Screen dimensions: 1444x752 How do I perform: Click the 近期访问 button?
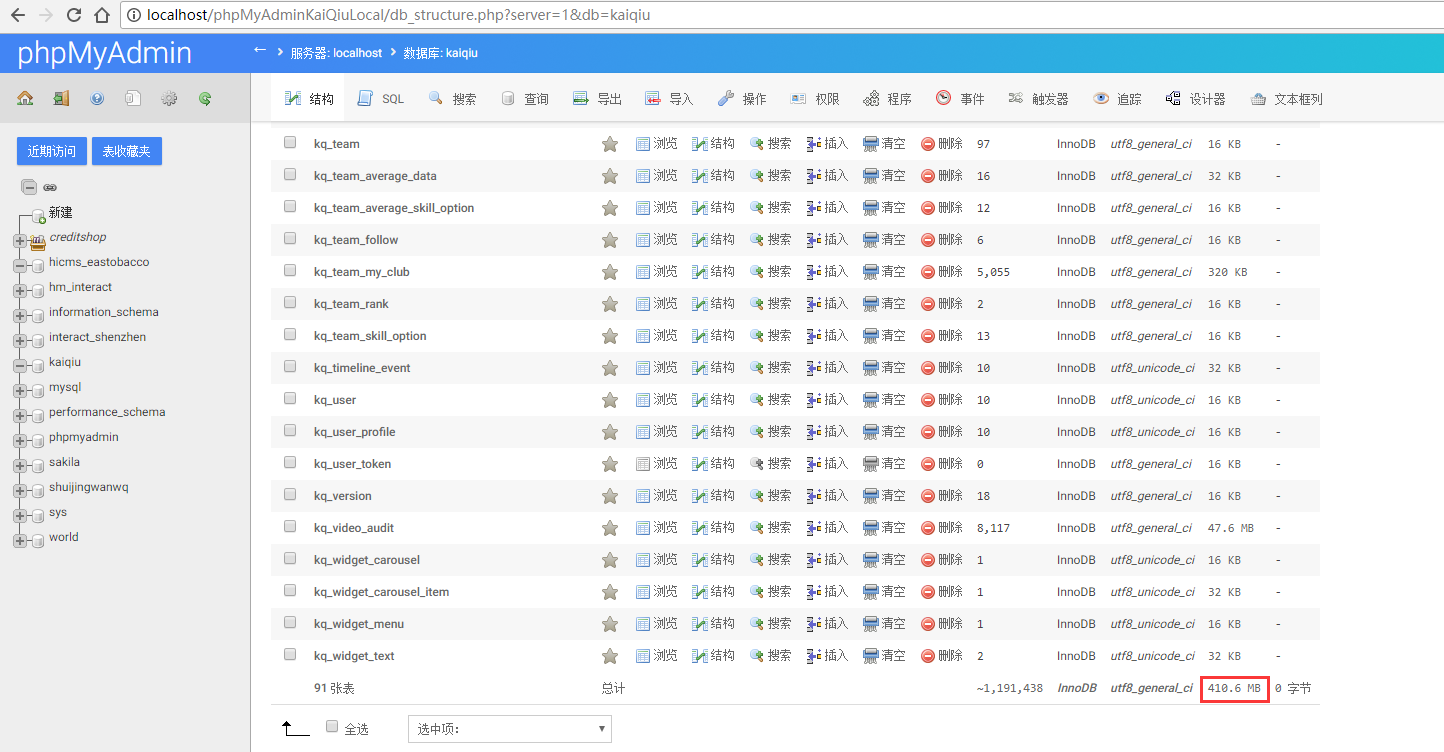tap(52, 151)
